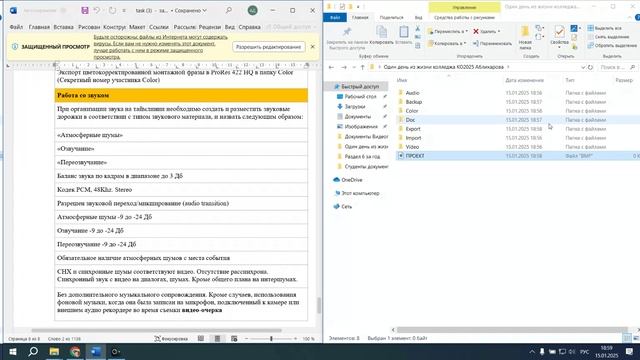Open the Windows Start menu
Screen dimensions: 640x360
(12, 351)
